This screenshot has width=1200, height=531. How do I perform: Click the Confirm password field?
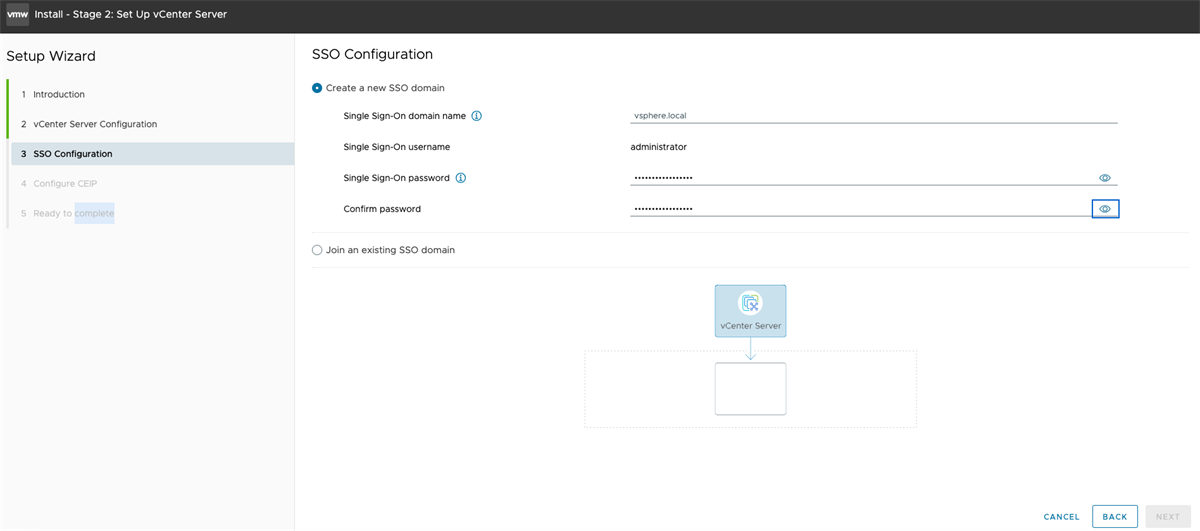tap(861, 209)
